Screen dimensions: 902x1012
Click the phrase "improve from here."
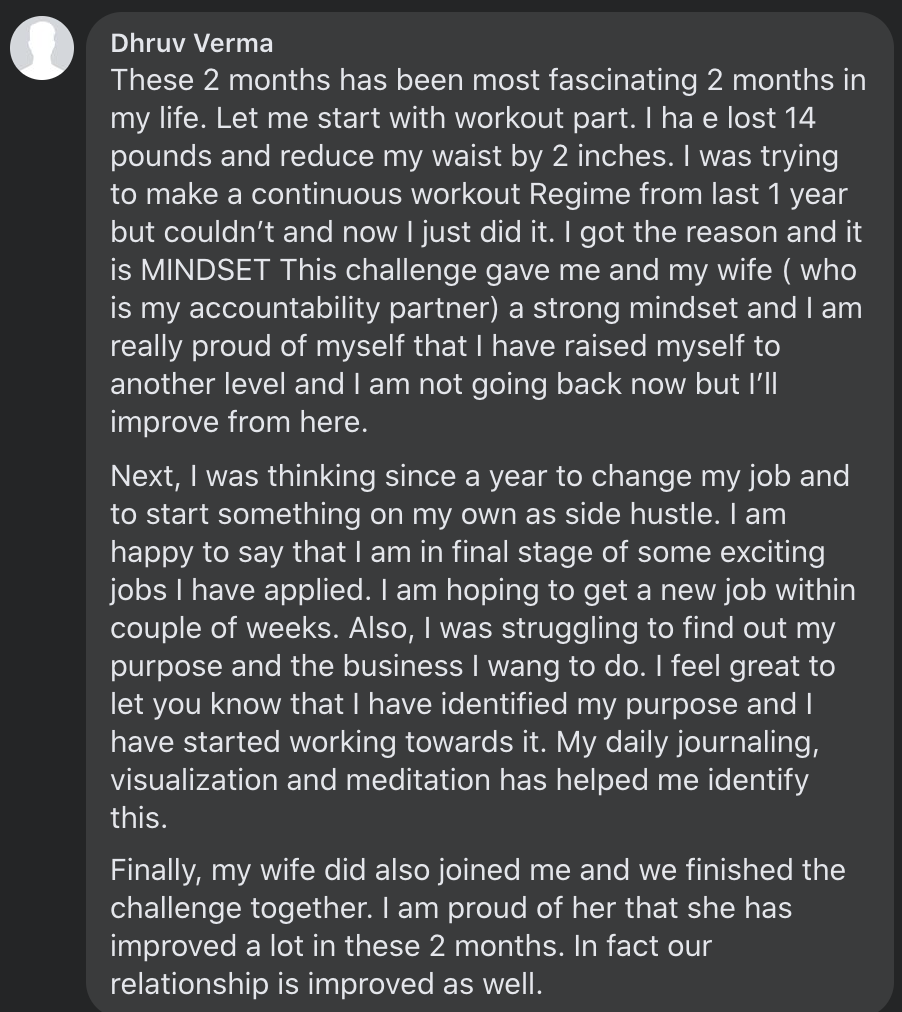pyautogui.click(x=239, y=422)
